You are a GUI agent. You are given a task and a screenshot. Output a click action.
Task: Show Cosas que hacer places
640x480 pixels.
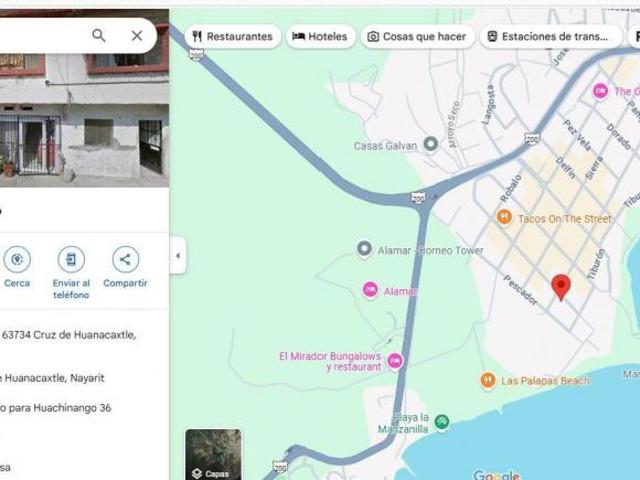[x=417, y=37]
